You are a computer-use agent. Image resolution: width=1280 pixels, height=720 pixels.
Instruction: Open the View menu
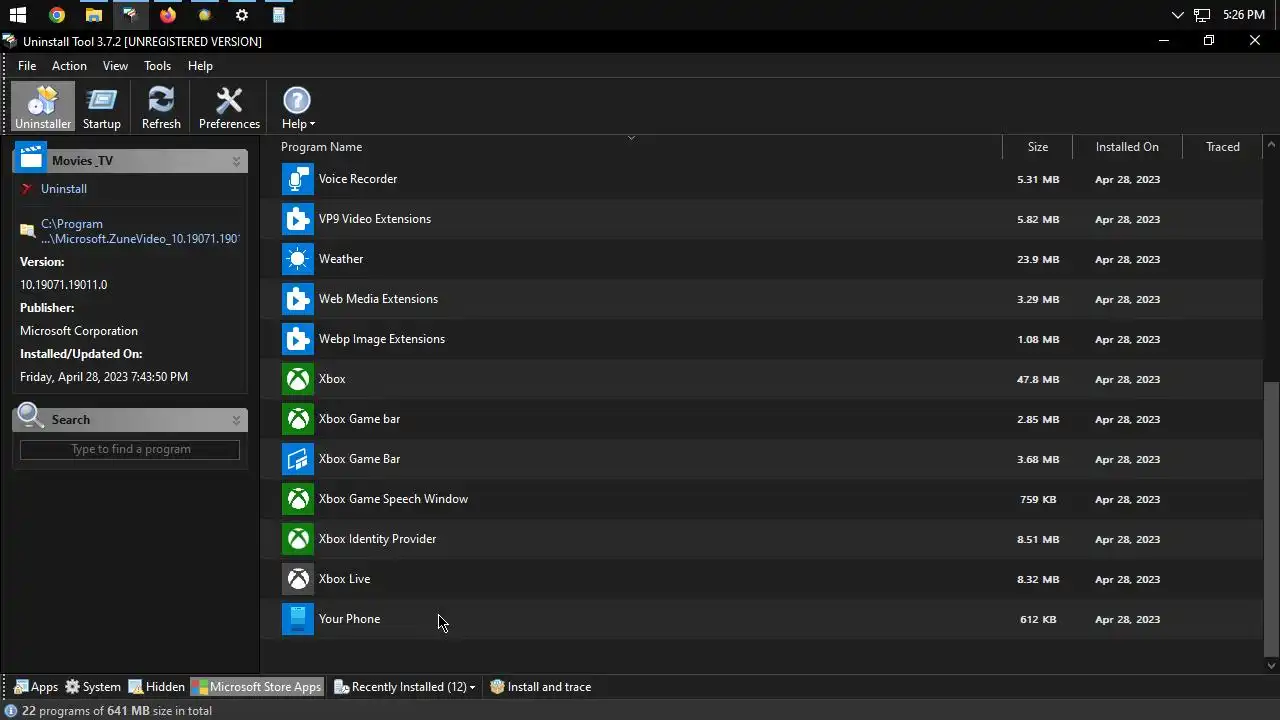115,66
